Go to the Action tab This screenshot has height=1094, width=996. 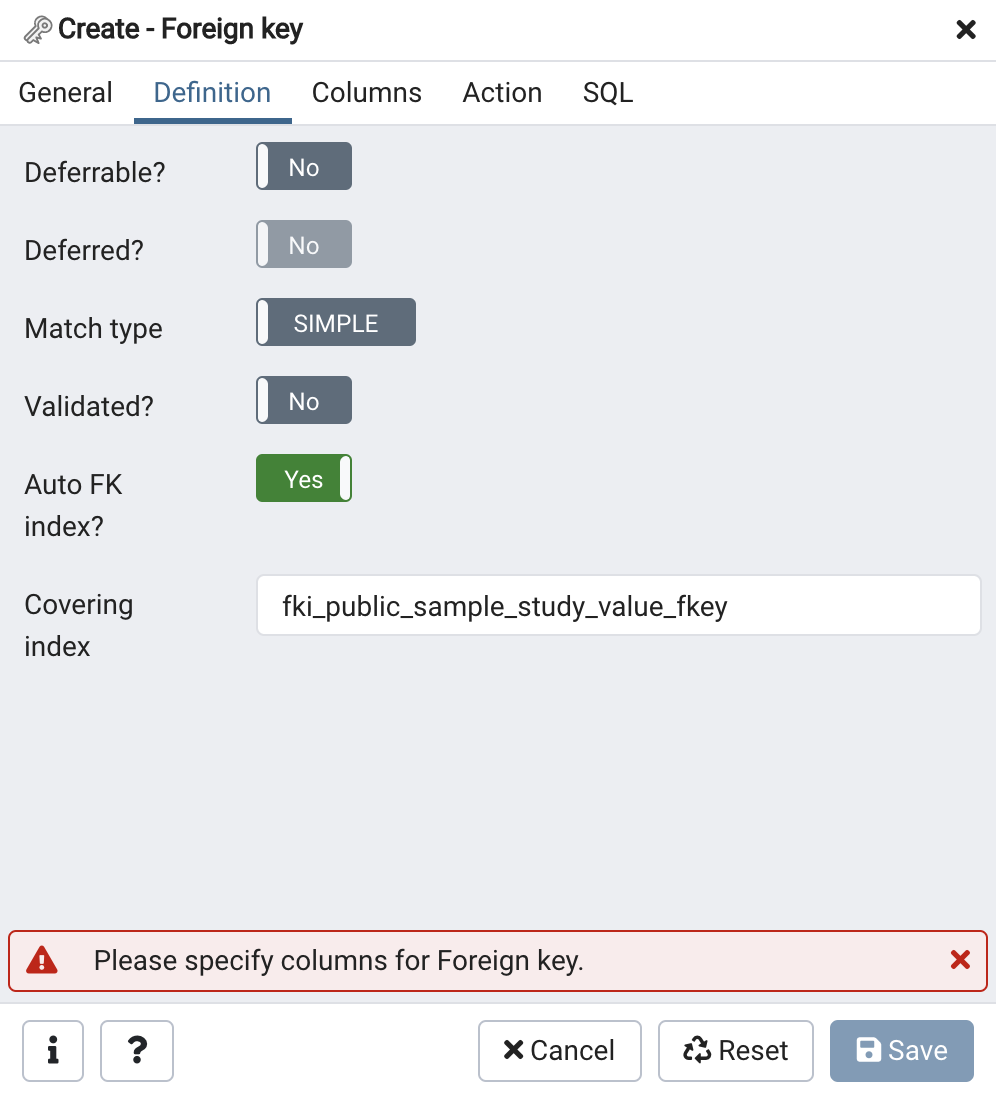pos(502,93)
